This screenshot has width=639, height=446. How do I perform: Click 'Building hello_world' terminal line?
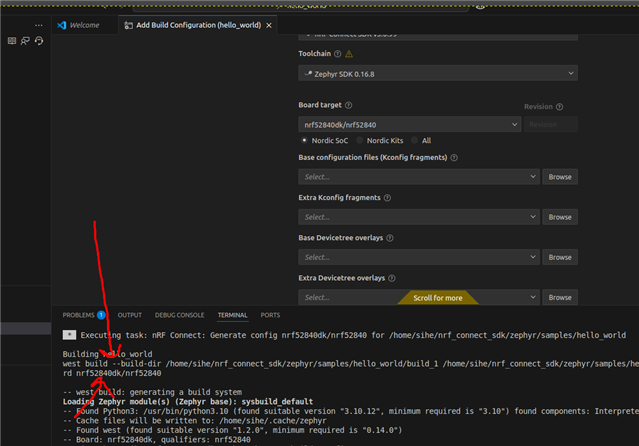tap(107, 354)
